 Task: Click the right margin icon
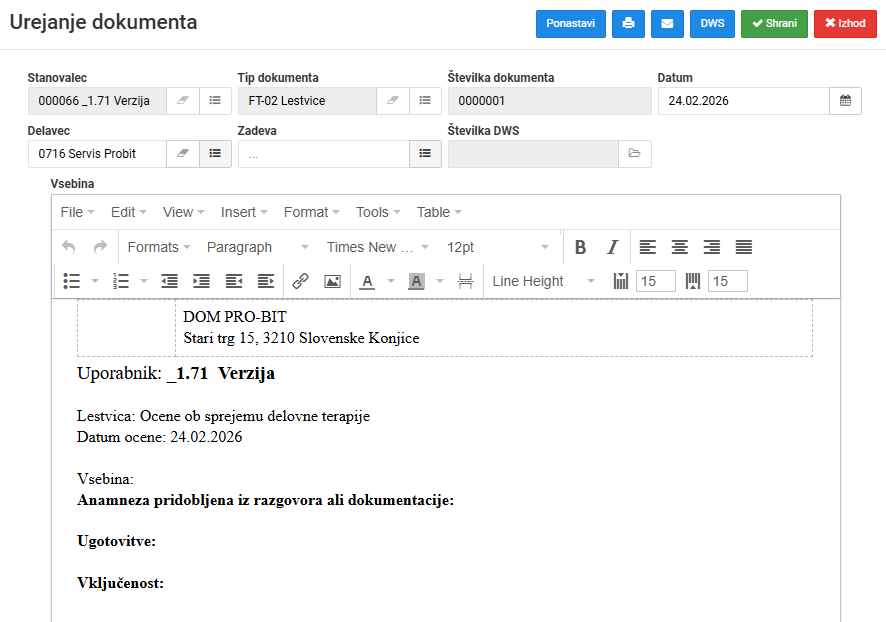tap(693, 281)
